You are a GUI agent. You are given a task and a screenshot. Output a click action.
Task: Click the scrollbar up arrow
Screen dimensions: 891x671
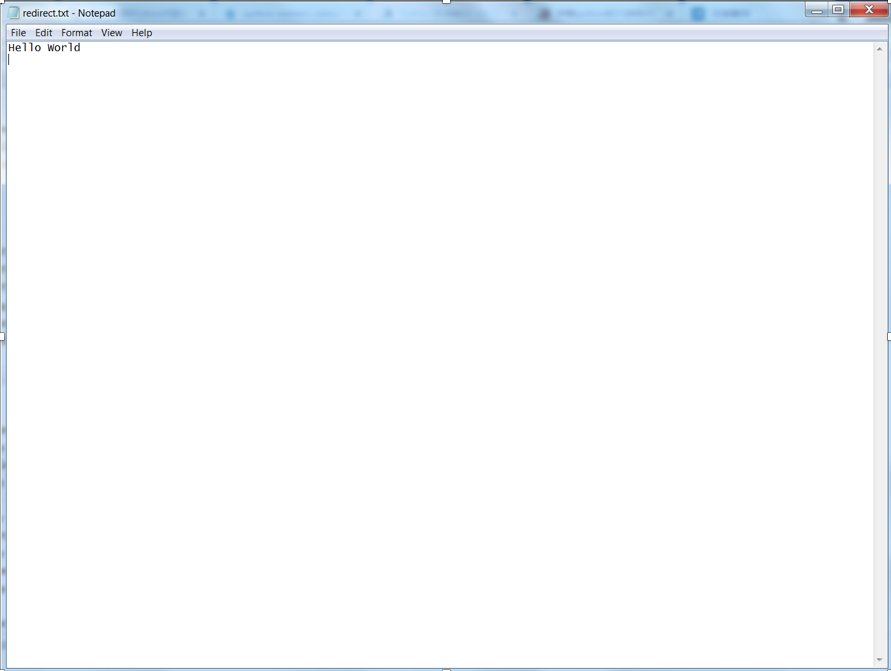pyautogui.click(x=879, y=49)
